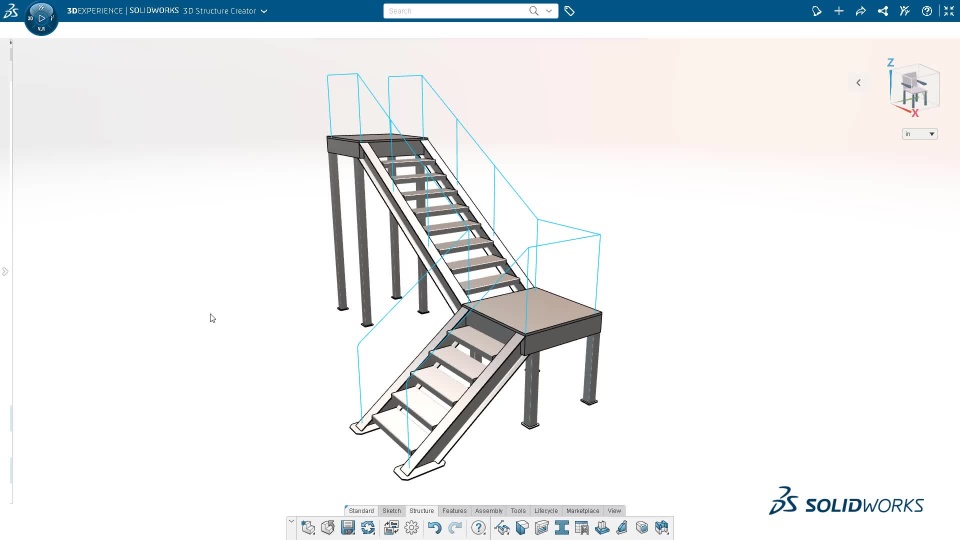Viewport: 960px width, 540px height.
Task: Open the 3DEXPERIENCE compass
Action: click(x=42, y=18)
